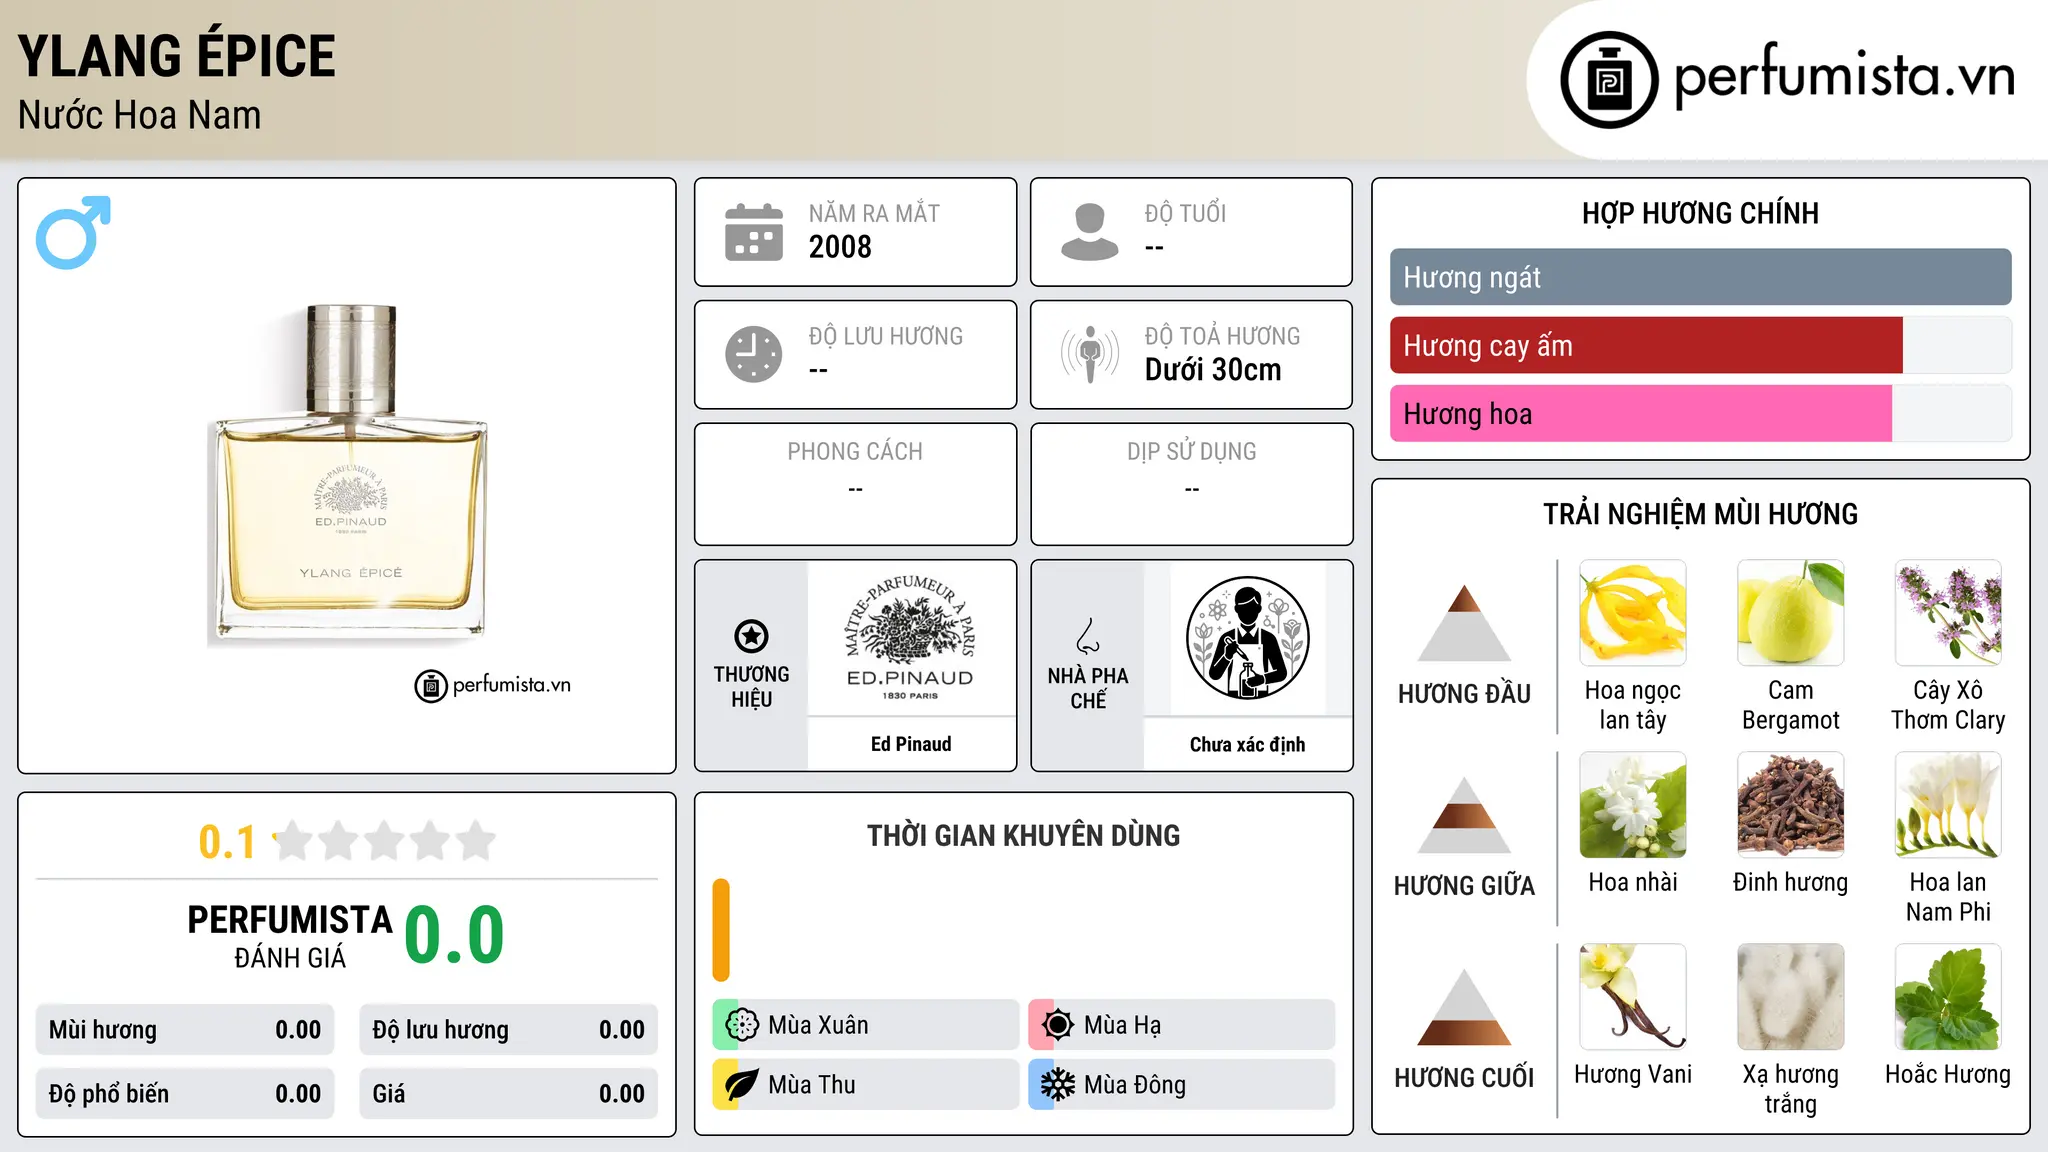Select the freesia note image
This screenshot has height=1152, width=2048.
pyautogui.click(x=1948, y=805)
